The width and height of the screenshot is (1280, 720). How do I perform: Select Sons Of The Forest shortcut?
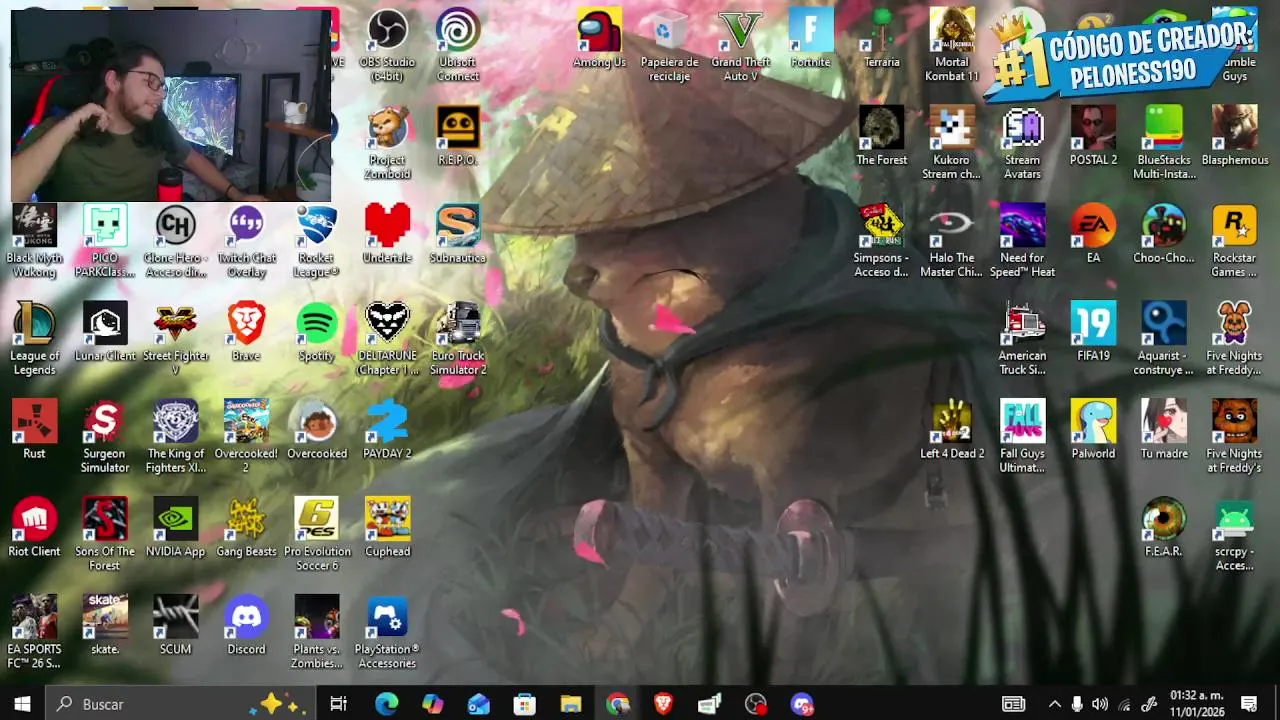[x=105, y=535]
